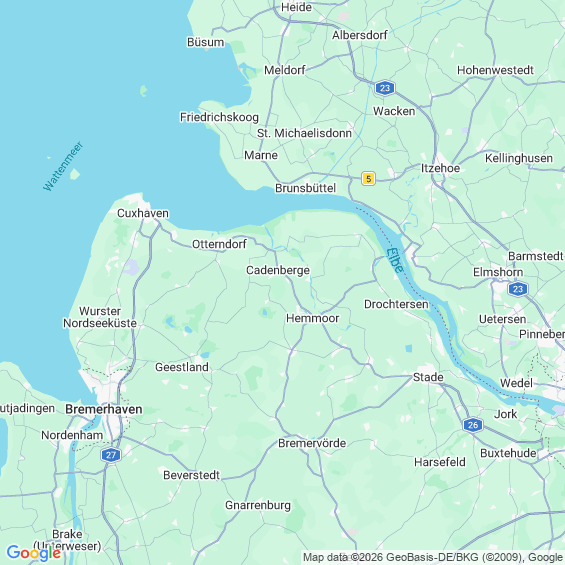Click the A23 shield near Wacken

tap(385, 88)
